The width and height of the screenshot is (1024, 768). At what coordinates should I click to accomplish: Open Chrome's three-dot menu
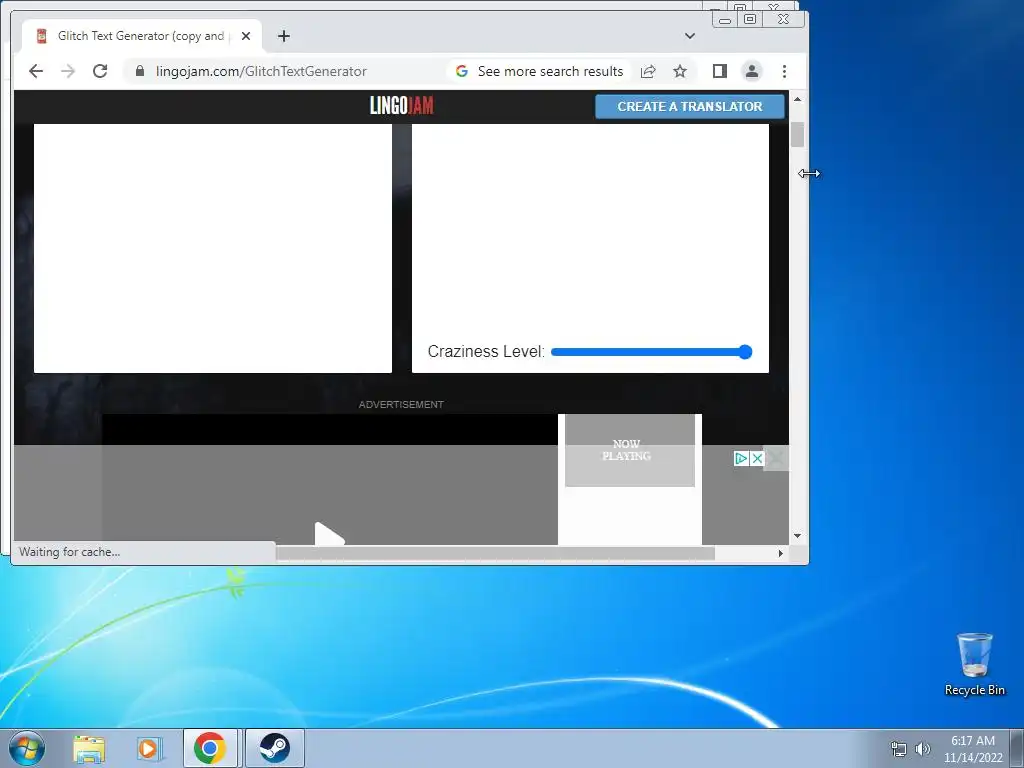pos(784,71)
